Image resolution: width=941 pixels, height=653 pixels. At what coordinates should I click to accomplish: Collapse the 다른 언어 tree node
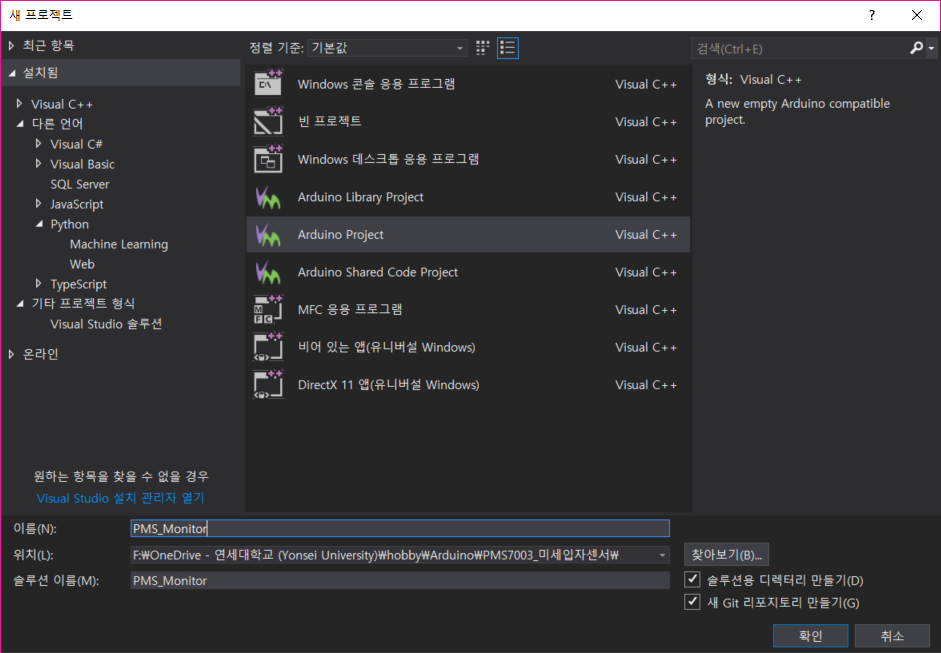click(20, 124)
